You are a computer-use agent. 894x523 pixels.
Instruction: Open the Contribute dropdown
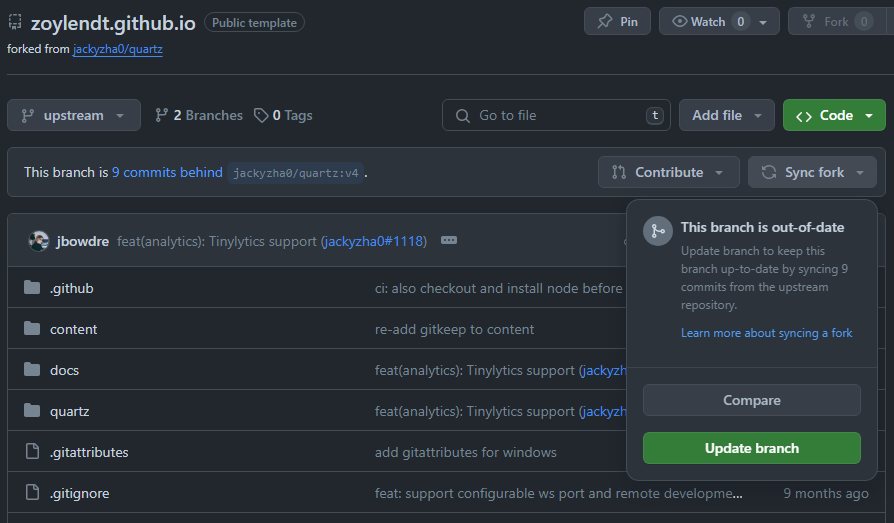click(668, 172)
